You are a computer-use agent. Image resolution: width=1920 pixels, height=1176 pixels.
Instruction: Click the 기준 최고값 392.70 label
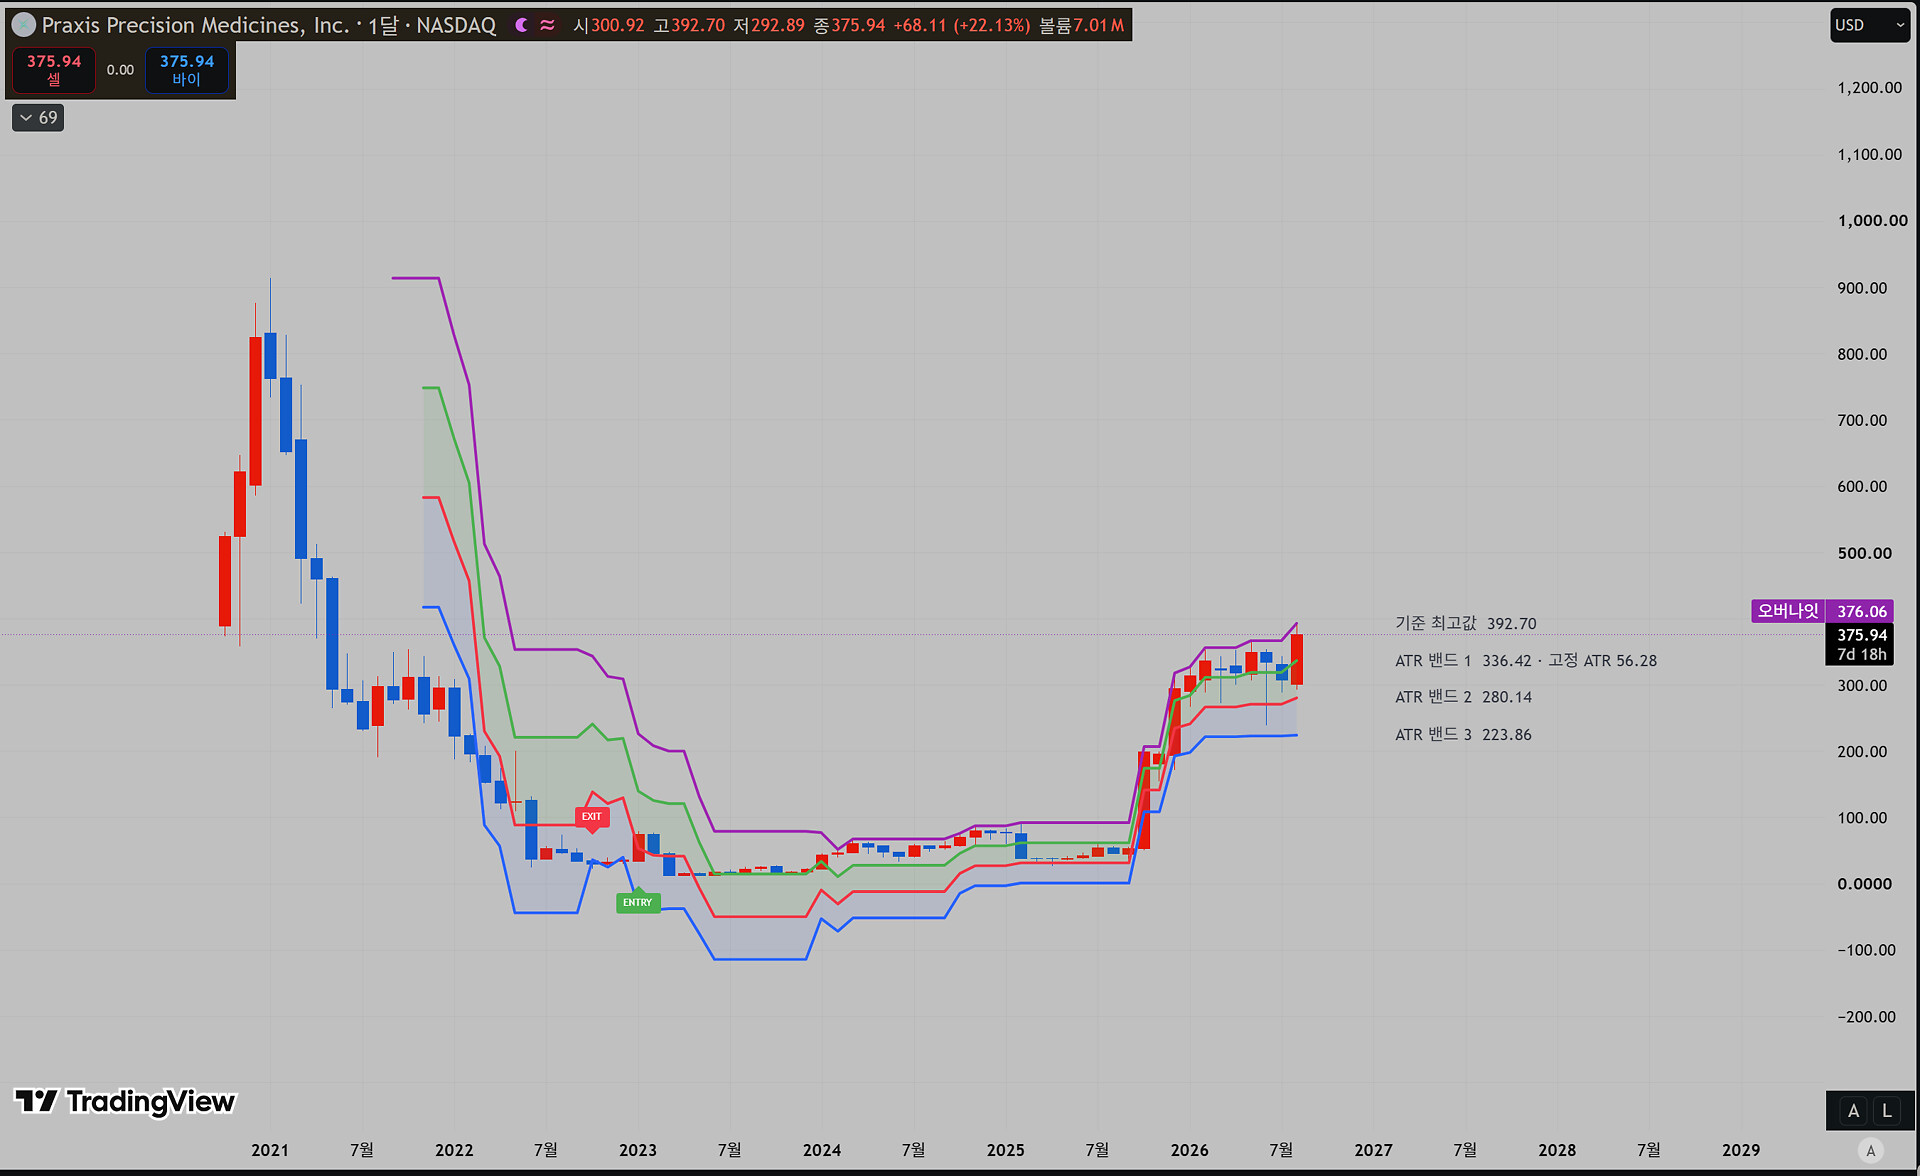point(1465,623)
